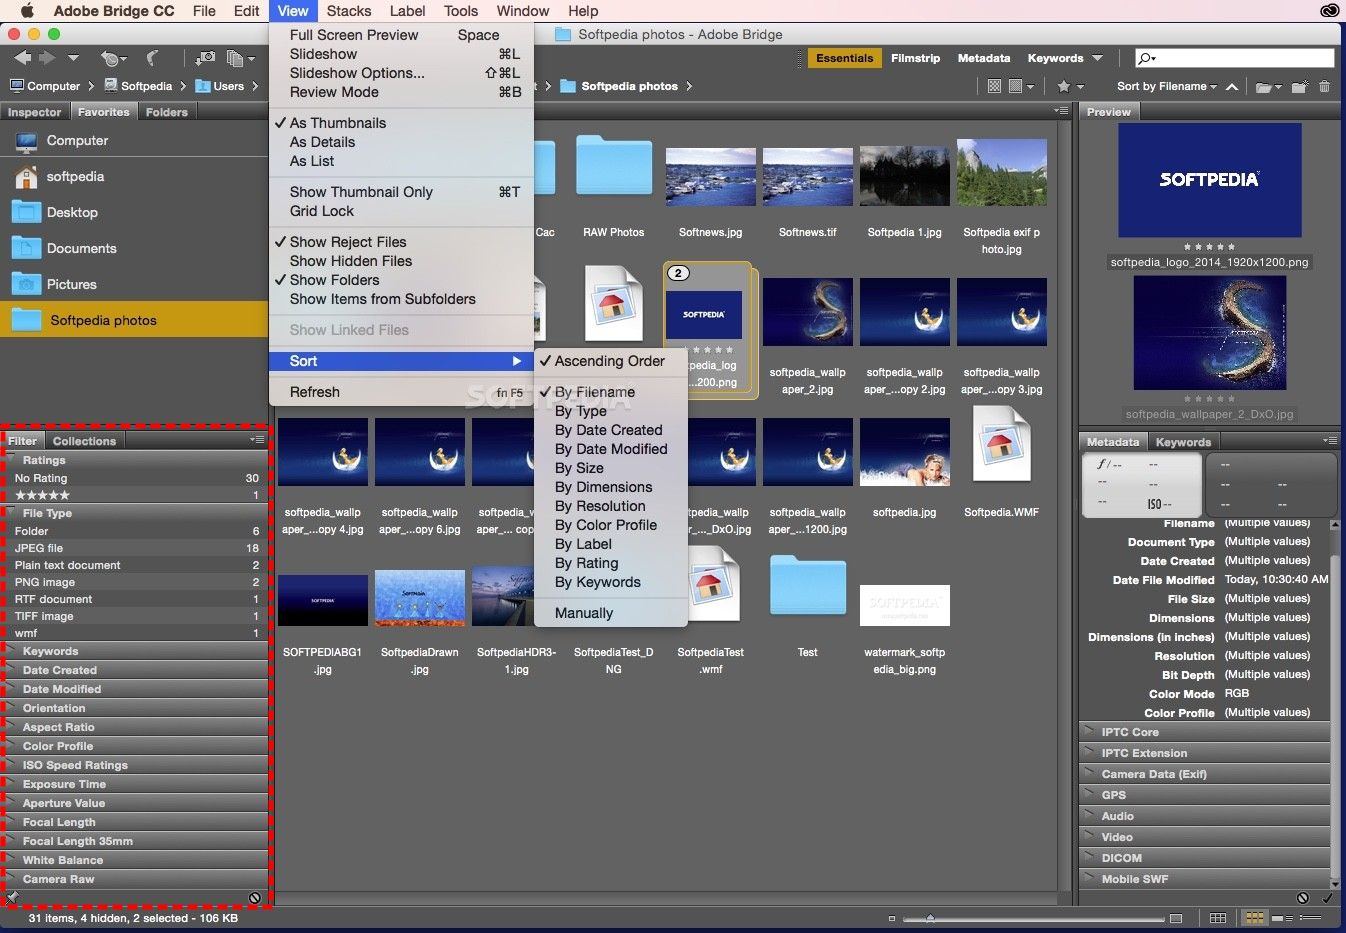The height and width of the screenshot is (933, 1346).
Task: Click the Lock Thumbnail Grid icon
Action: [1217, 918]
